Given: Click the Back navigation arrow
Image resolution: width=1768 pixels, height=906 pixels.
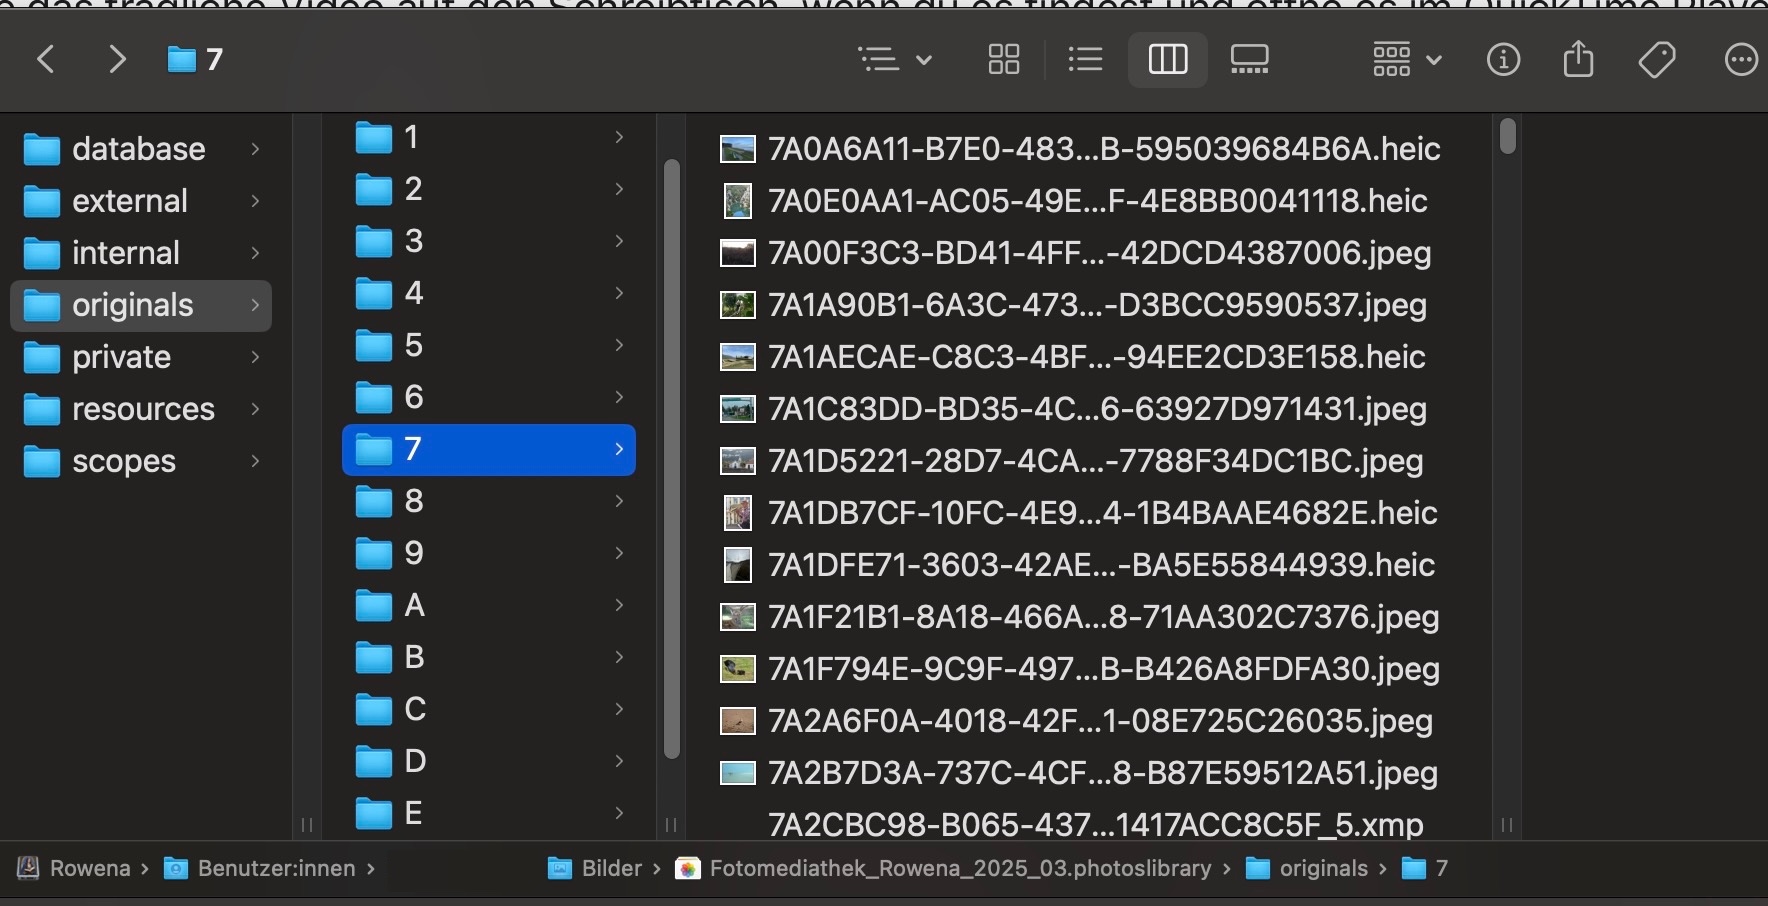Looking at the screenshot, I should pos(46,60).
